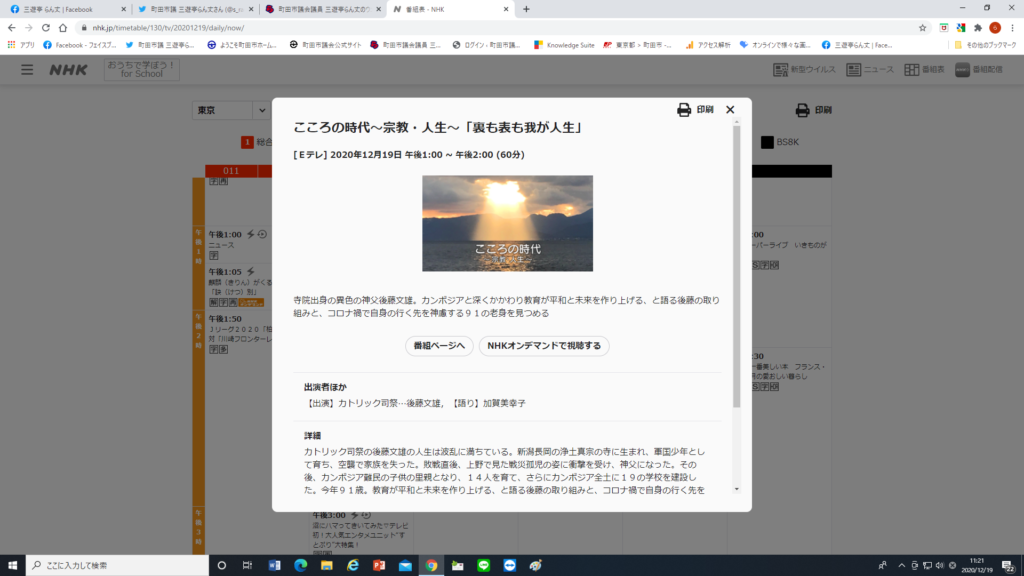Open the ニュース header link
The height and width of the screenshot is (576, 1024).
click(870, 69)
